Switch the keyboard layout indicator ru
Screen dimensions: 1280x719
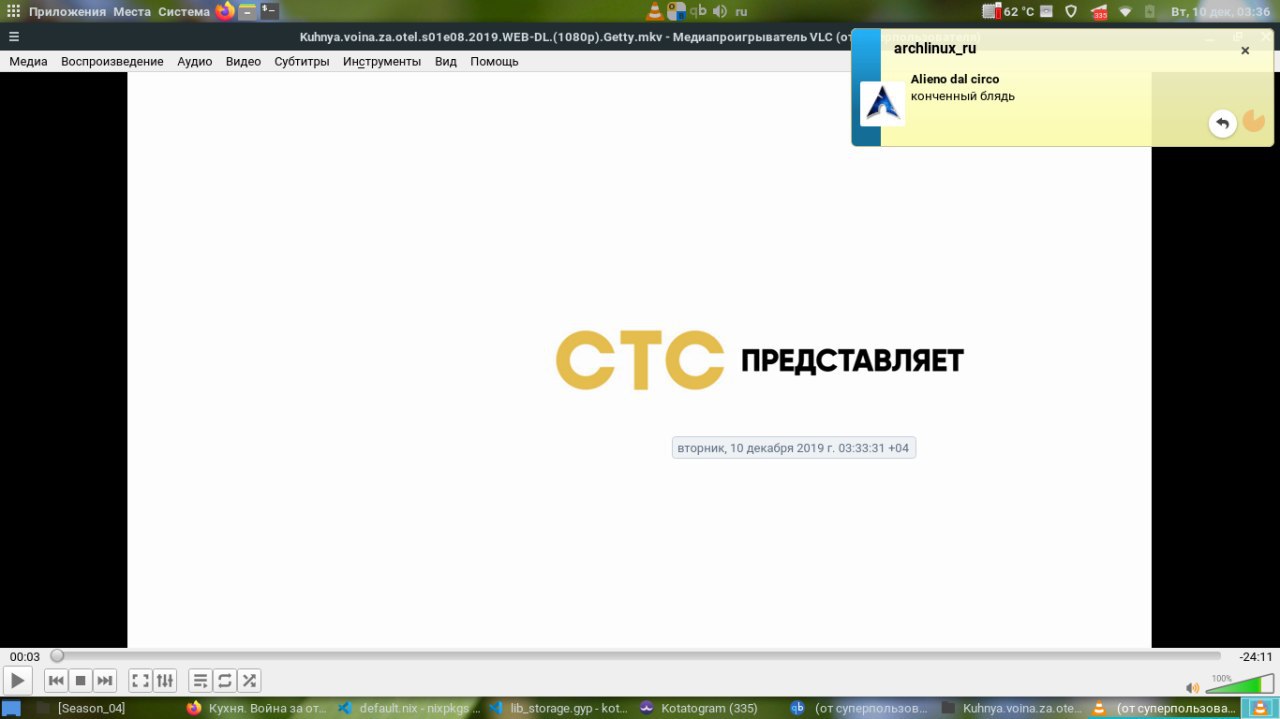pos(741,11)
